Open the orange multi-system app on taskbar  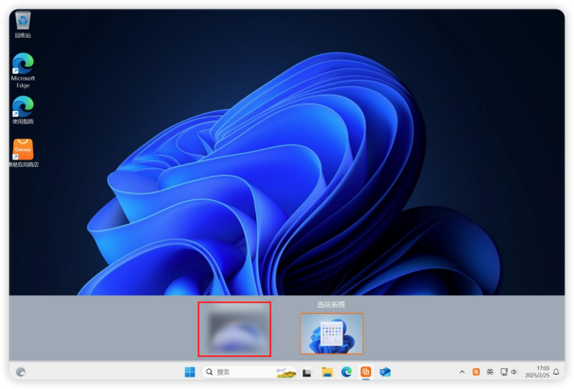pyautogui.click(x=366, y=372)
